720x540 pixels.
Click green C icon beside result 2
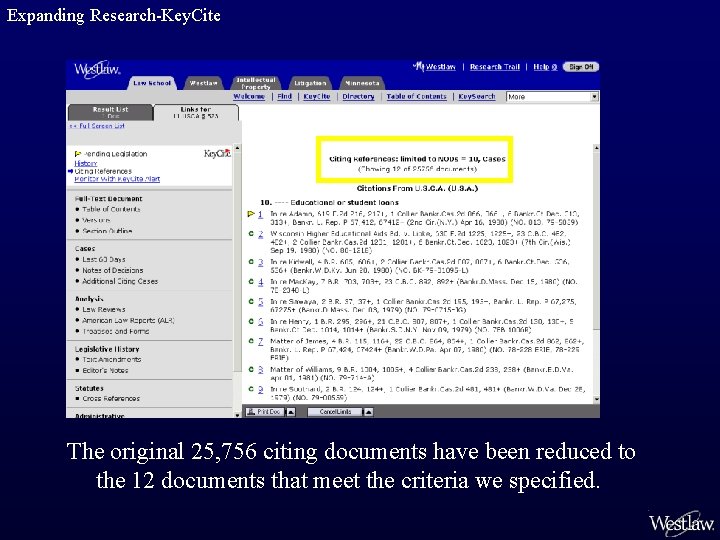click(x=251, y=234)
